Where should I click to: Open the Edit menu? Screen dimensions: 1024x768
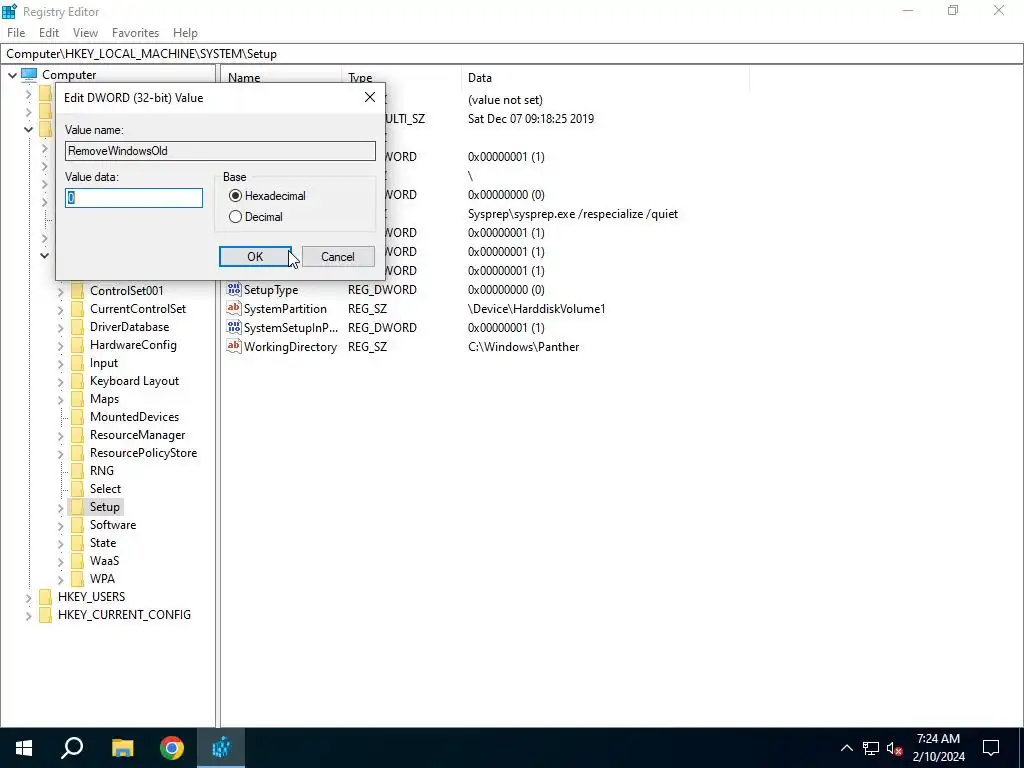tap(49, 33)
